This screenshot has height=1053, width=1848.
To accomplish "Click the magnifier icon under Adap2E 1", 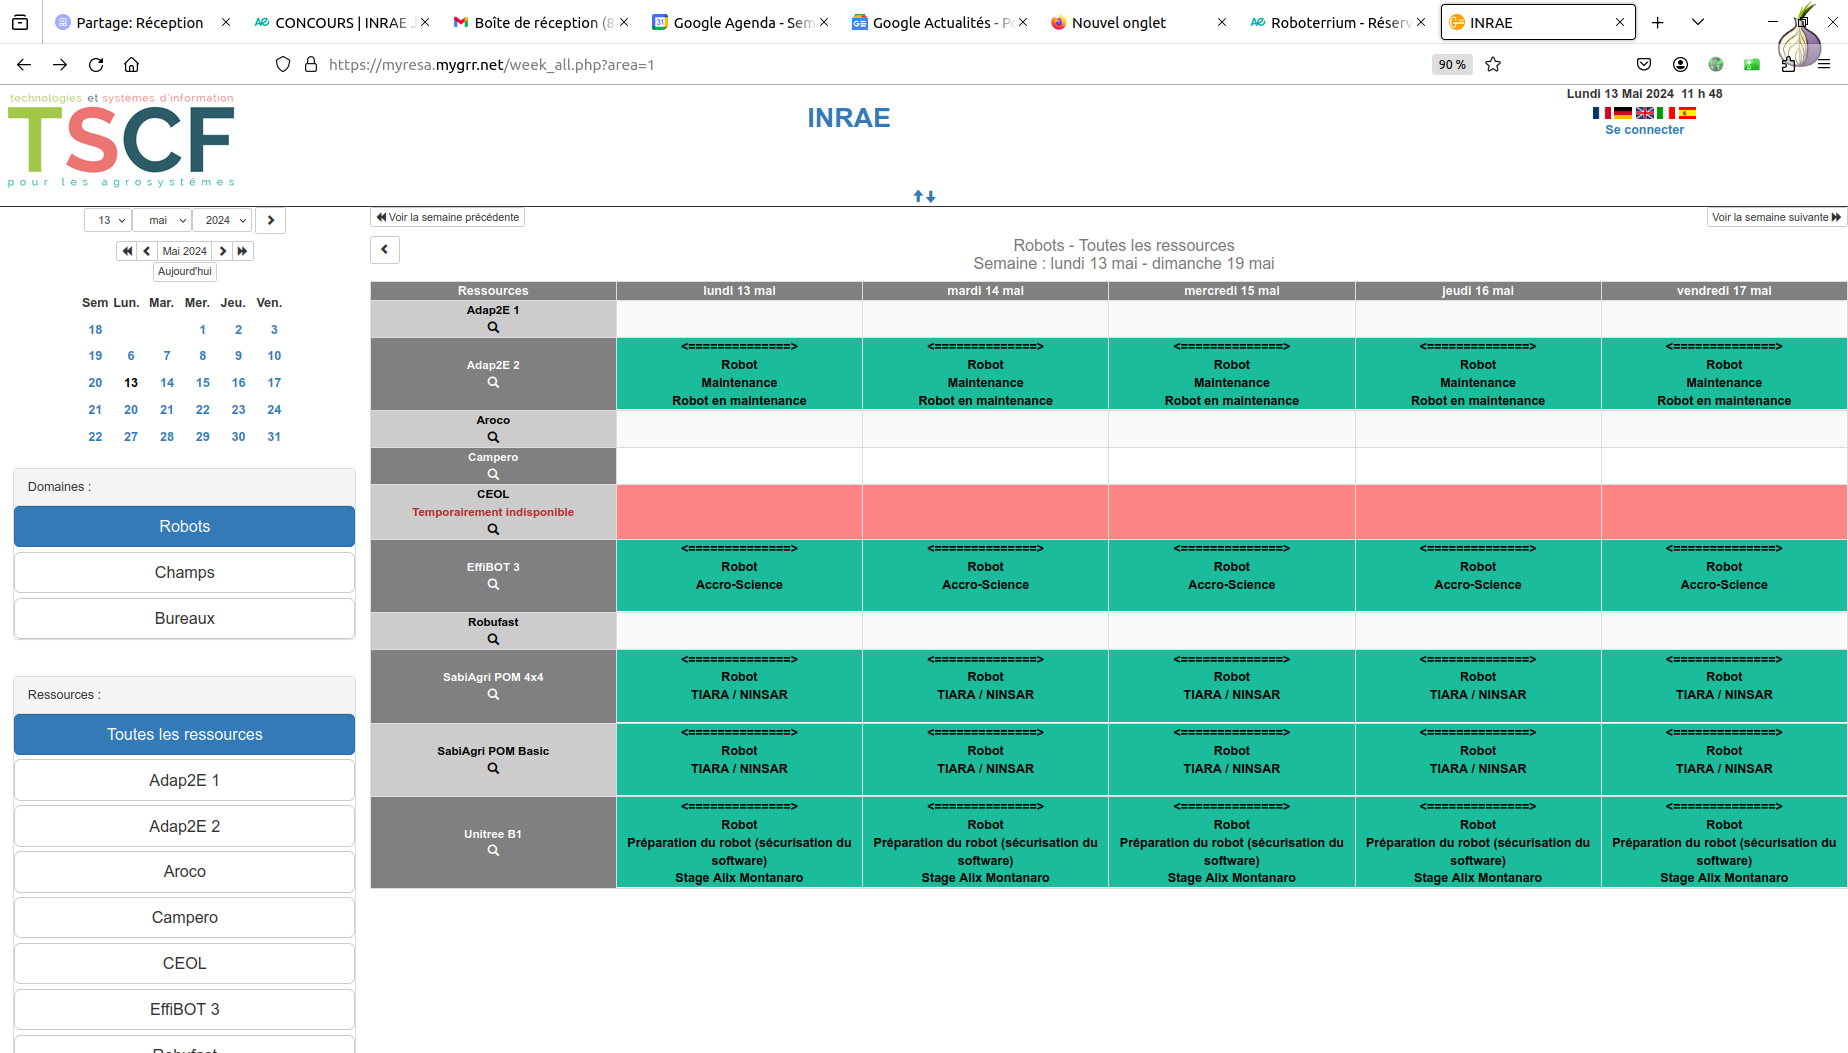I will tap(493, 328).
